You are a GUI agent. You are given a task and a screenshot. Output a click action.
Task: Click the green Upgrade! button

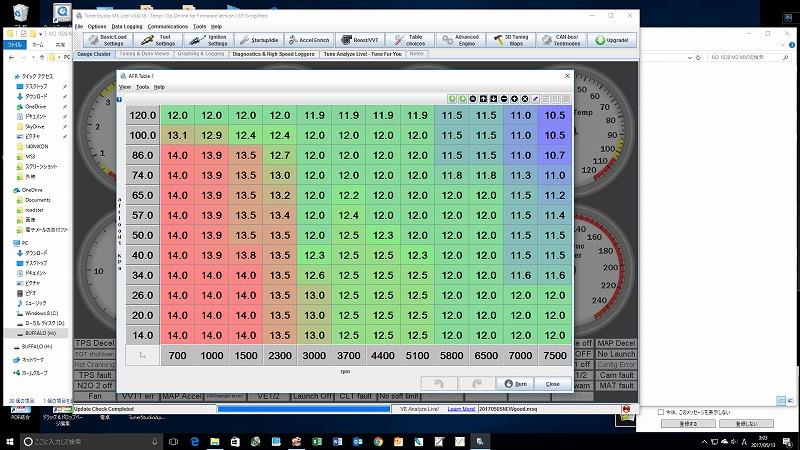pyautogui.click(x=612, y=40)
